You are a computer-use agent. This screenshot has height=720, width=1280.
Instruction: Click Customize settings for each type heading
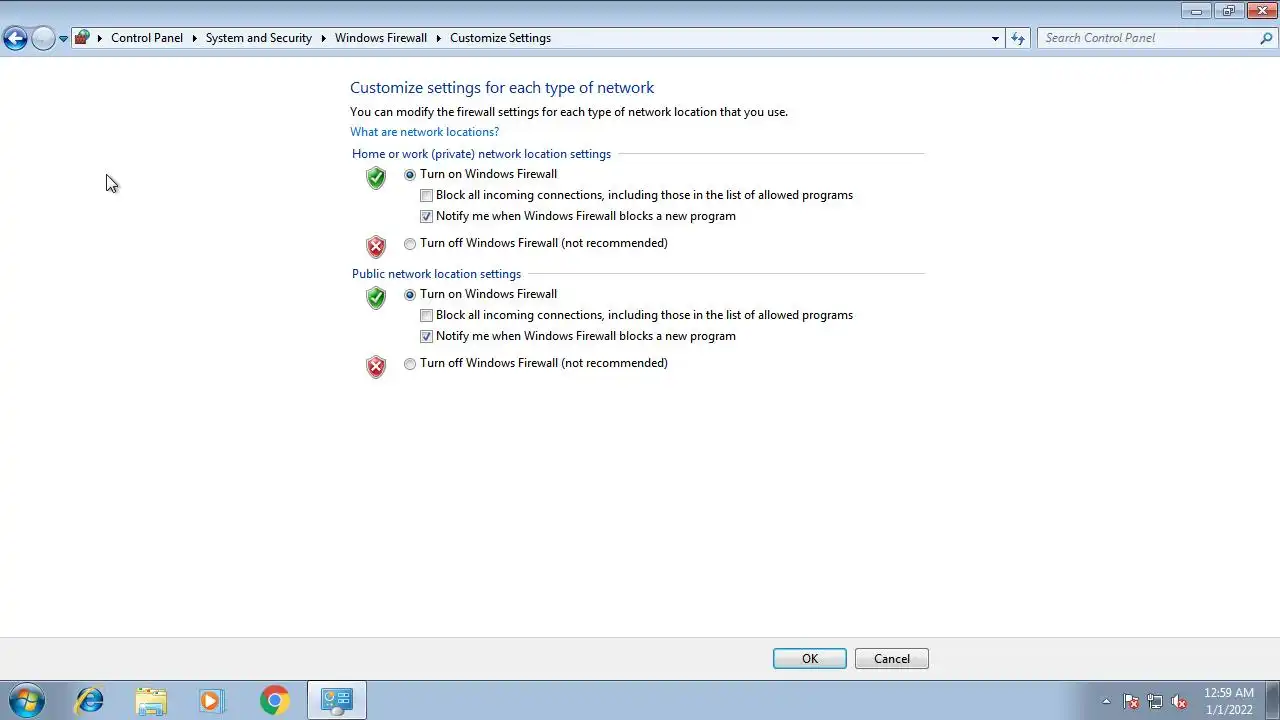tap(502, 88)
